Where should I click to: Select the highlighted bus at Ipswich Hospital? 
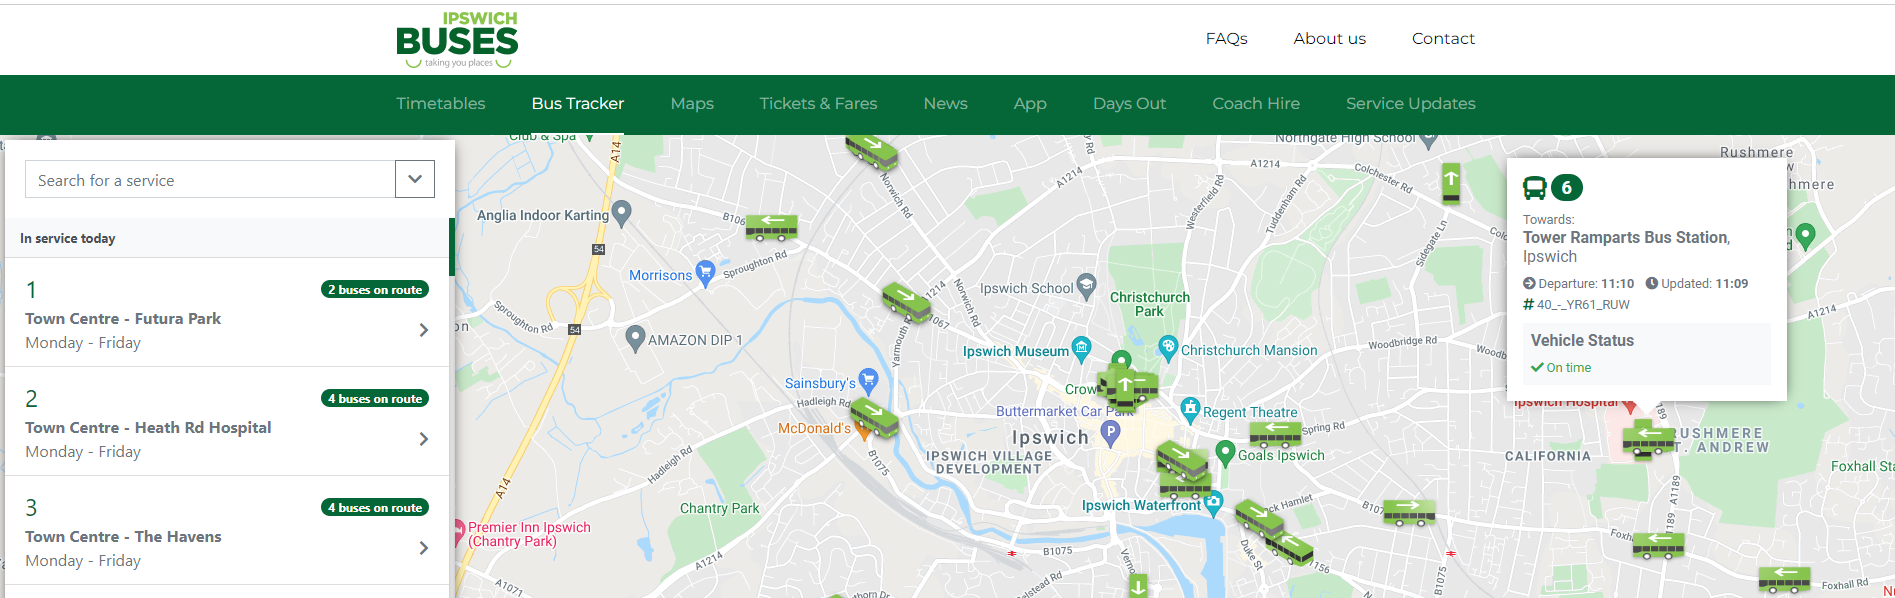coord(1648,440)
